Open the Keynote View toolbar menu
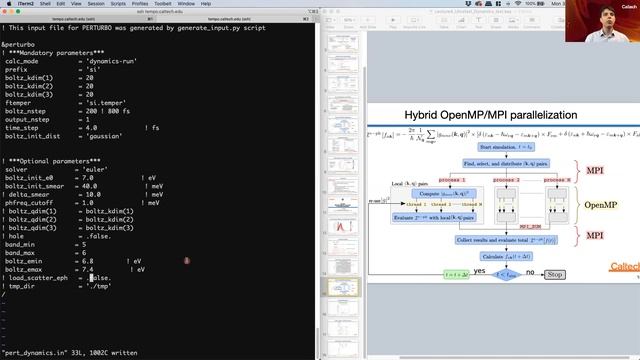 click(x=329, y=21)
